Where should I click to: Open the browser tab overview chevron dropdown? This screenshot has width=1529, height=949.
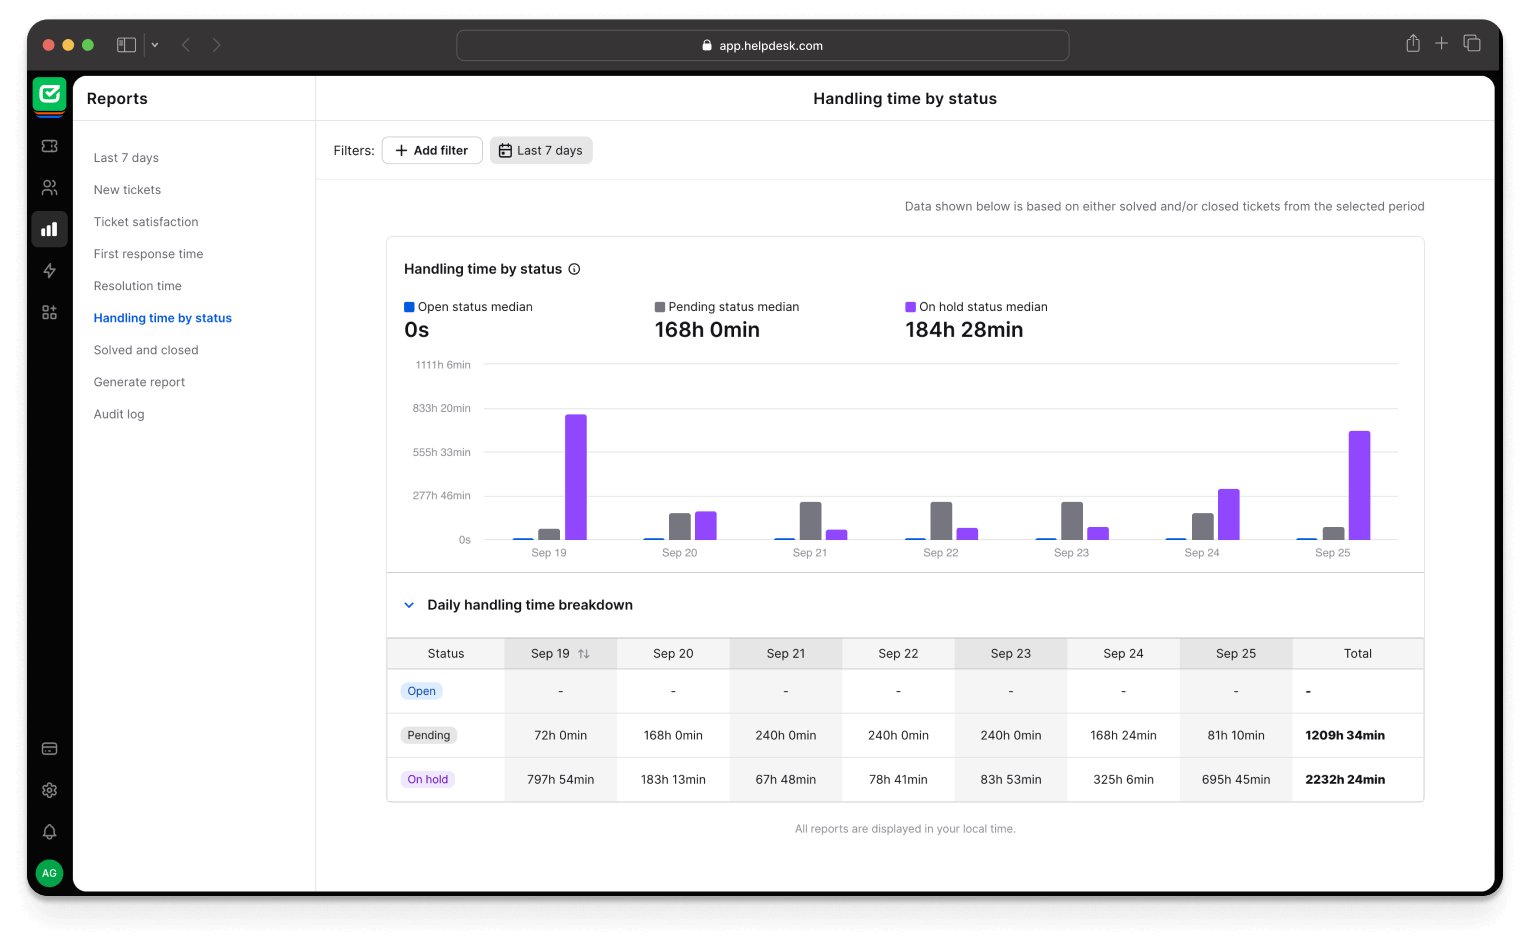tap(154, 44)
